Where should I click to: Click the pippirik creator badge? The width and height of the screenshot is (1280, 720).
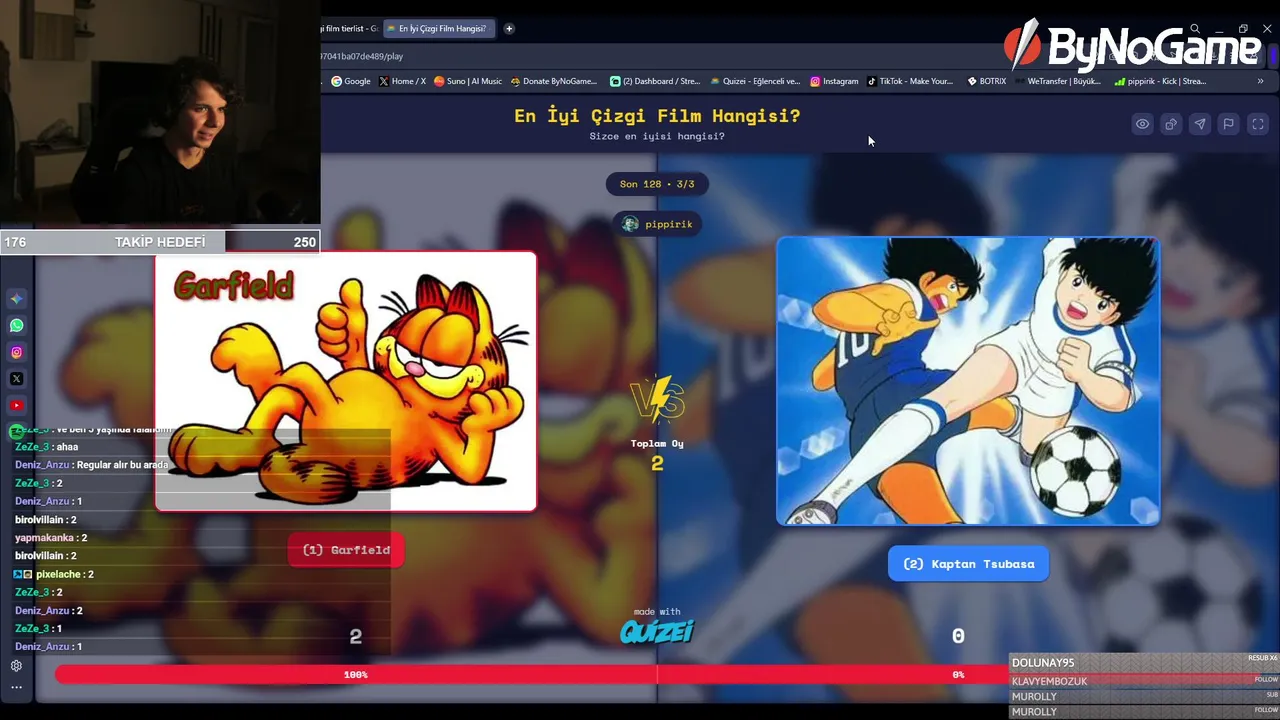657,224
